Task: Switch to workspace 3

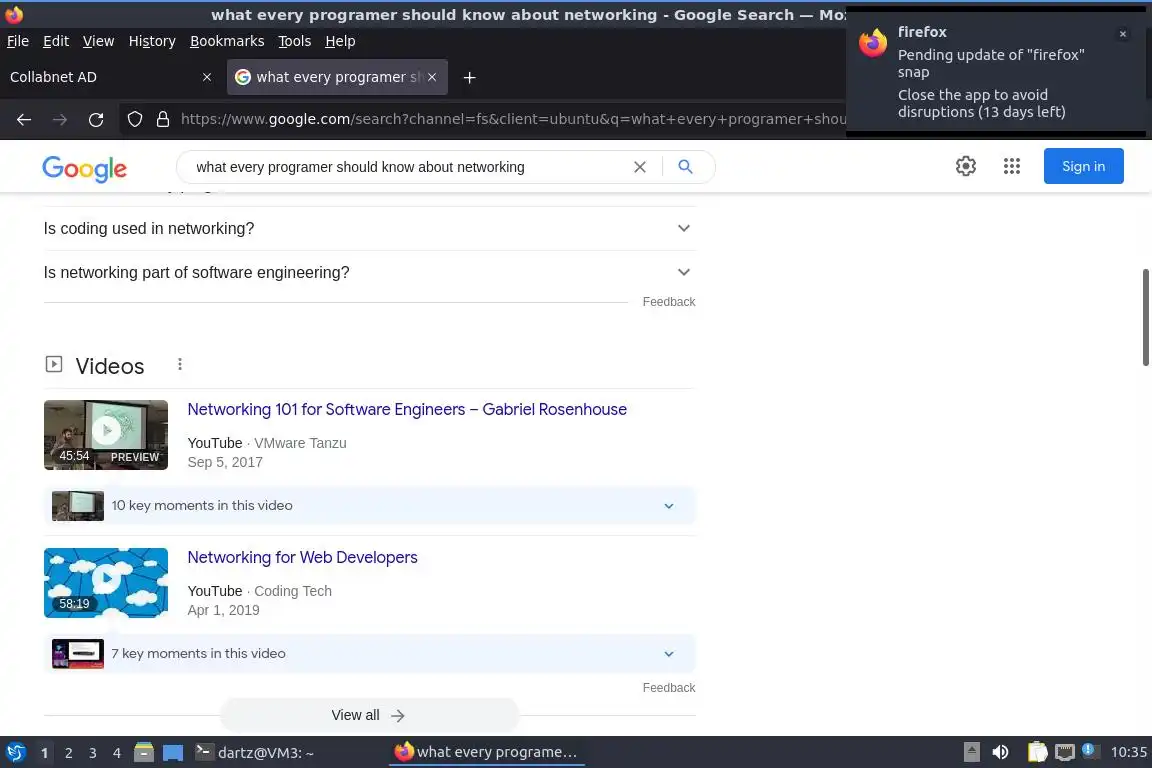Action: [x=93, y=753]
